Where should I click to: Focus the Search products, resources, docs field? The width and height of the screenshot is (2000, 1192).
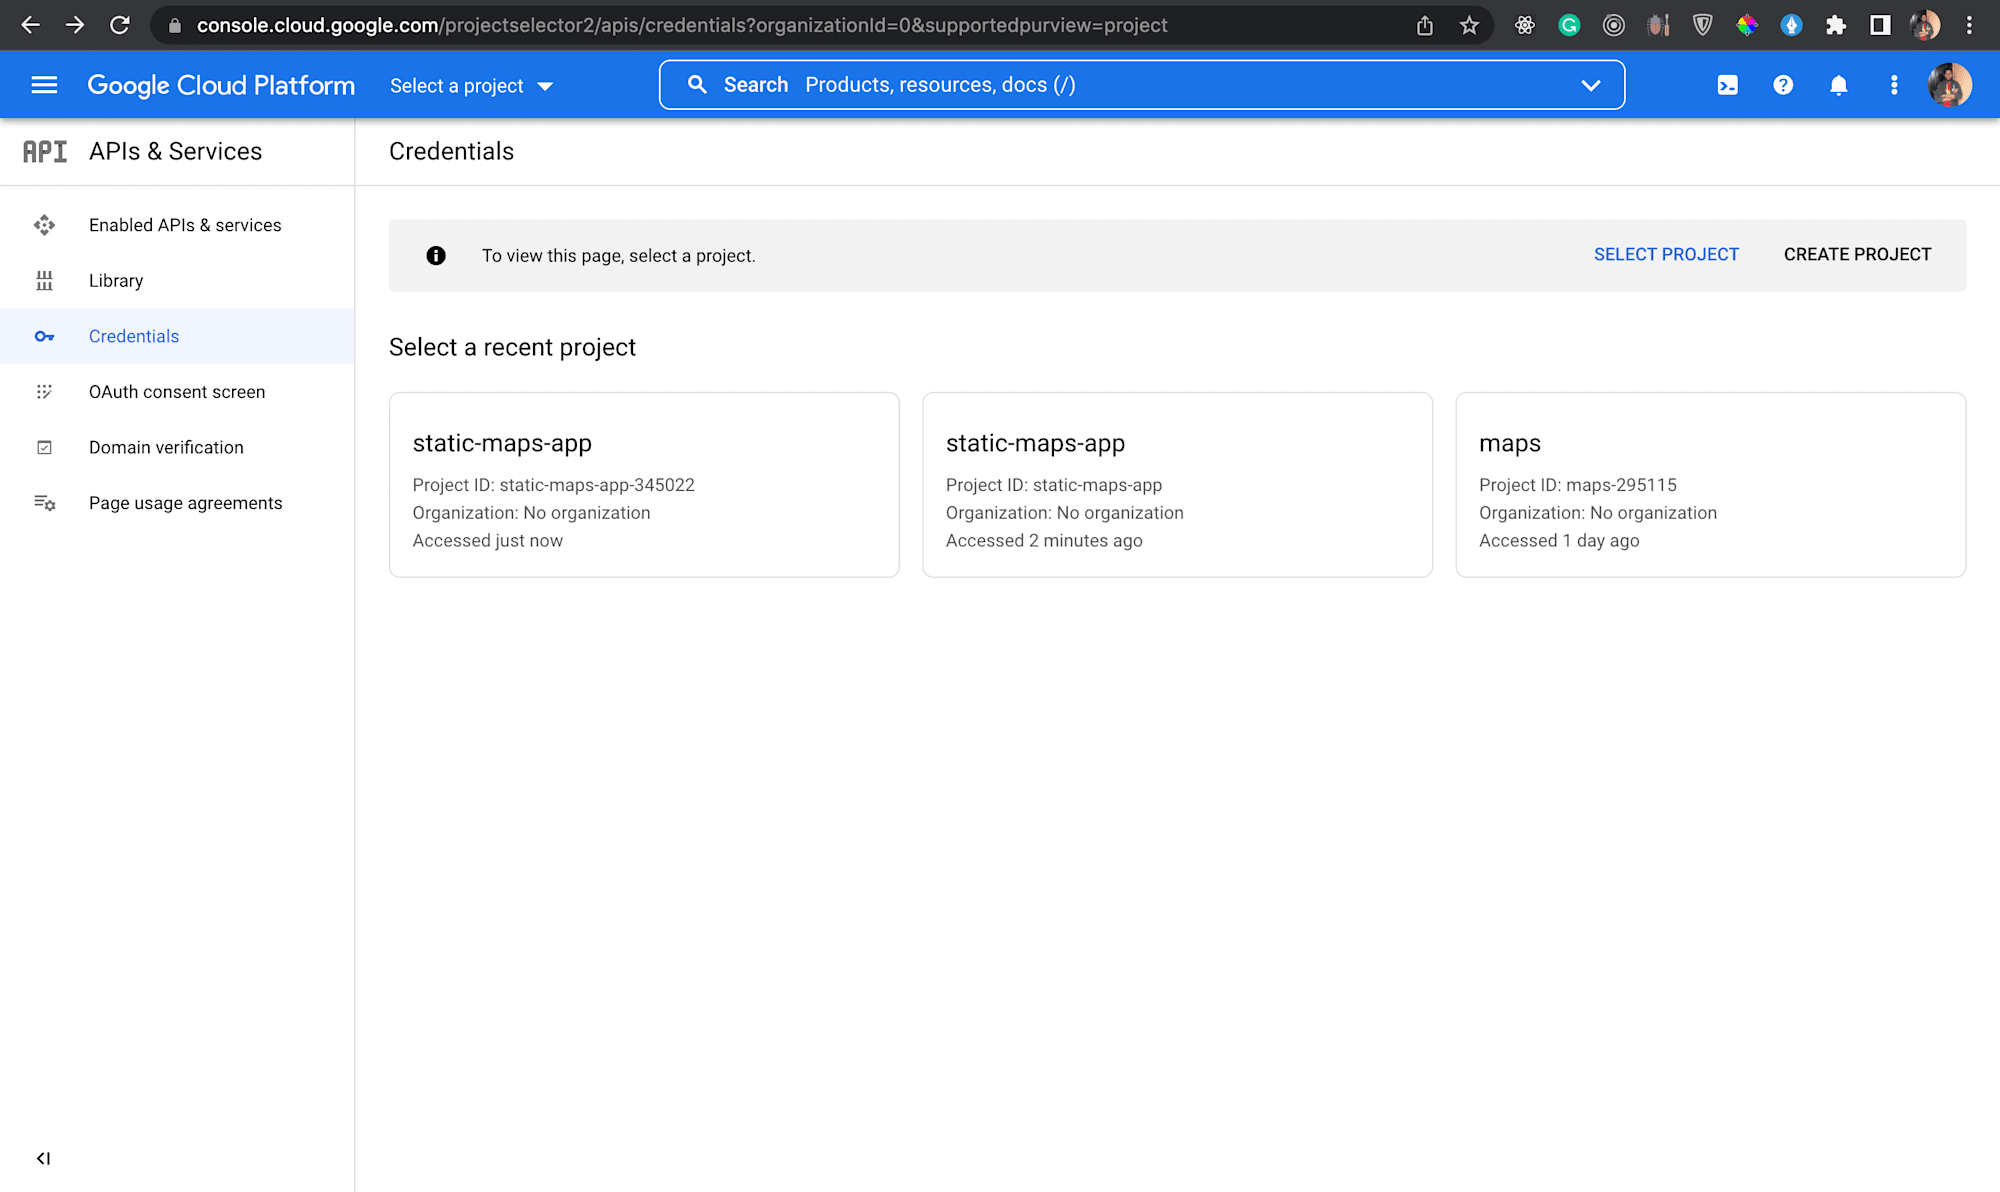click(1142, 85)
